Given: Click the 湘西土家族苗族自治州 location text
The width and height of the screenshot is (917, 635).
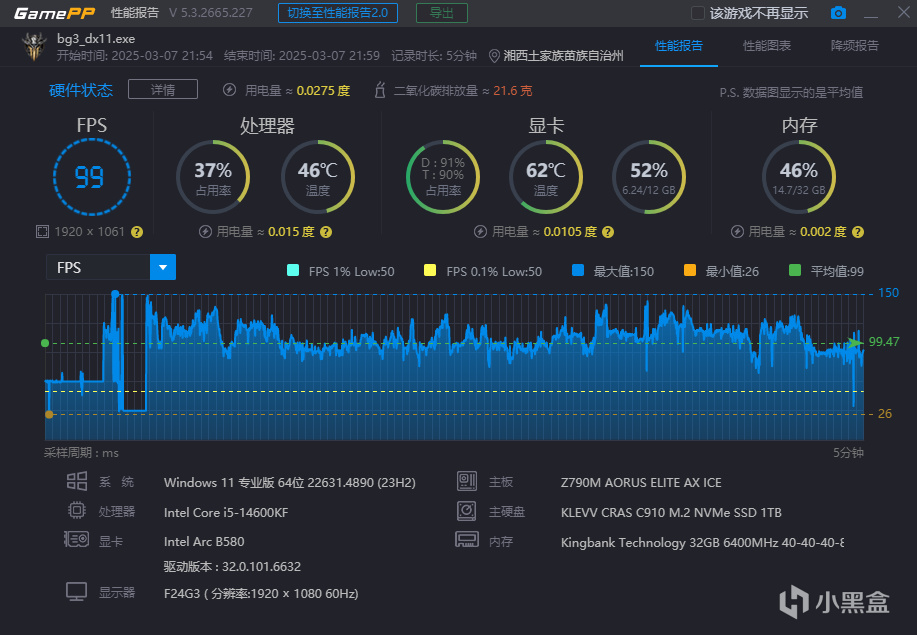Looking at the screenshot, I should pos(563,56).
